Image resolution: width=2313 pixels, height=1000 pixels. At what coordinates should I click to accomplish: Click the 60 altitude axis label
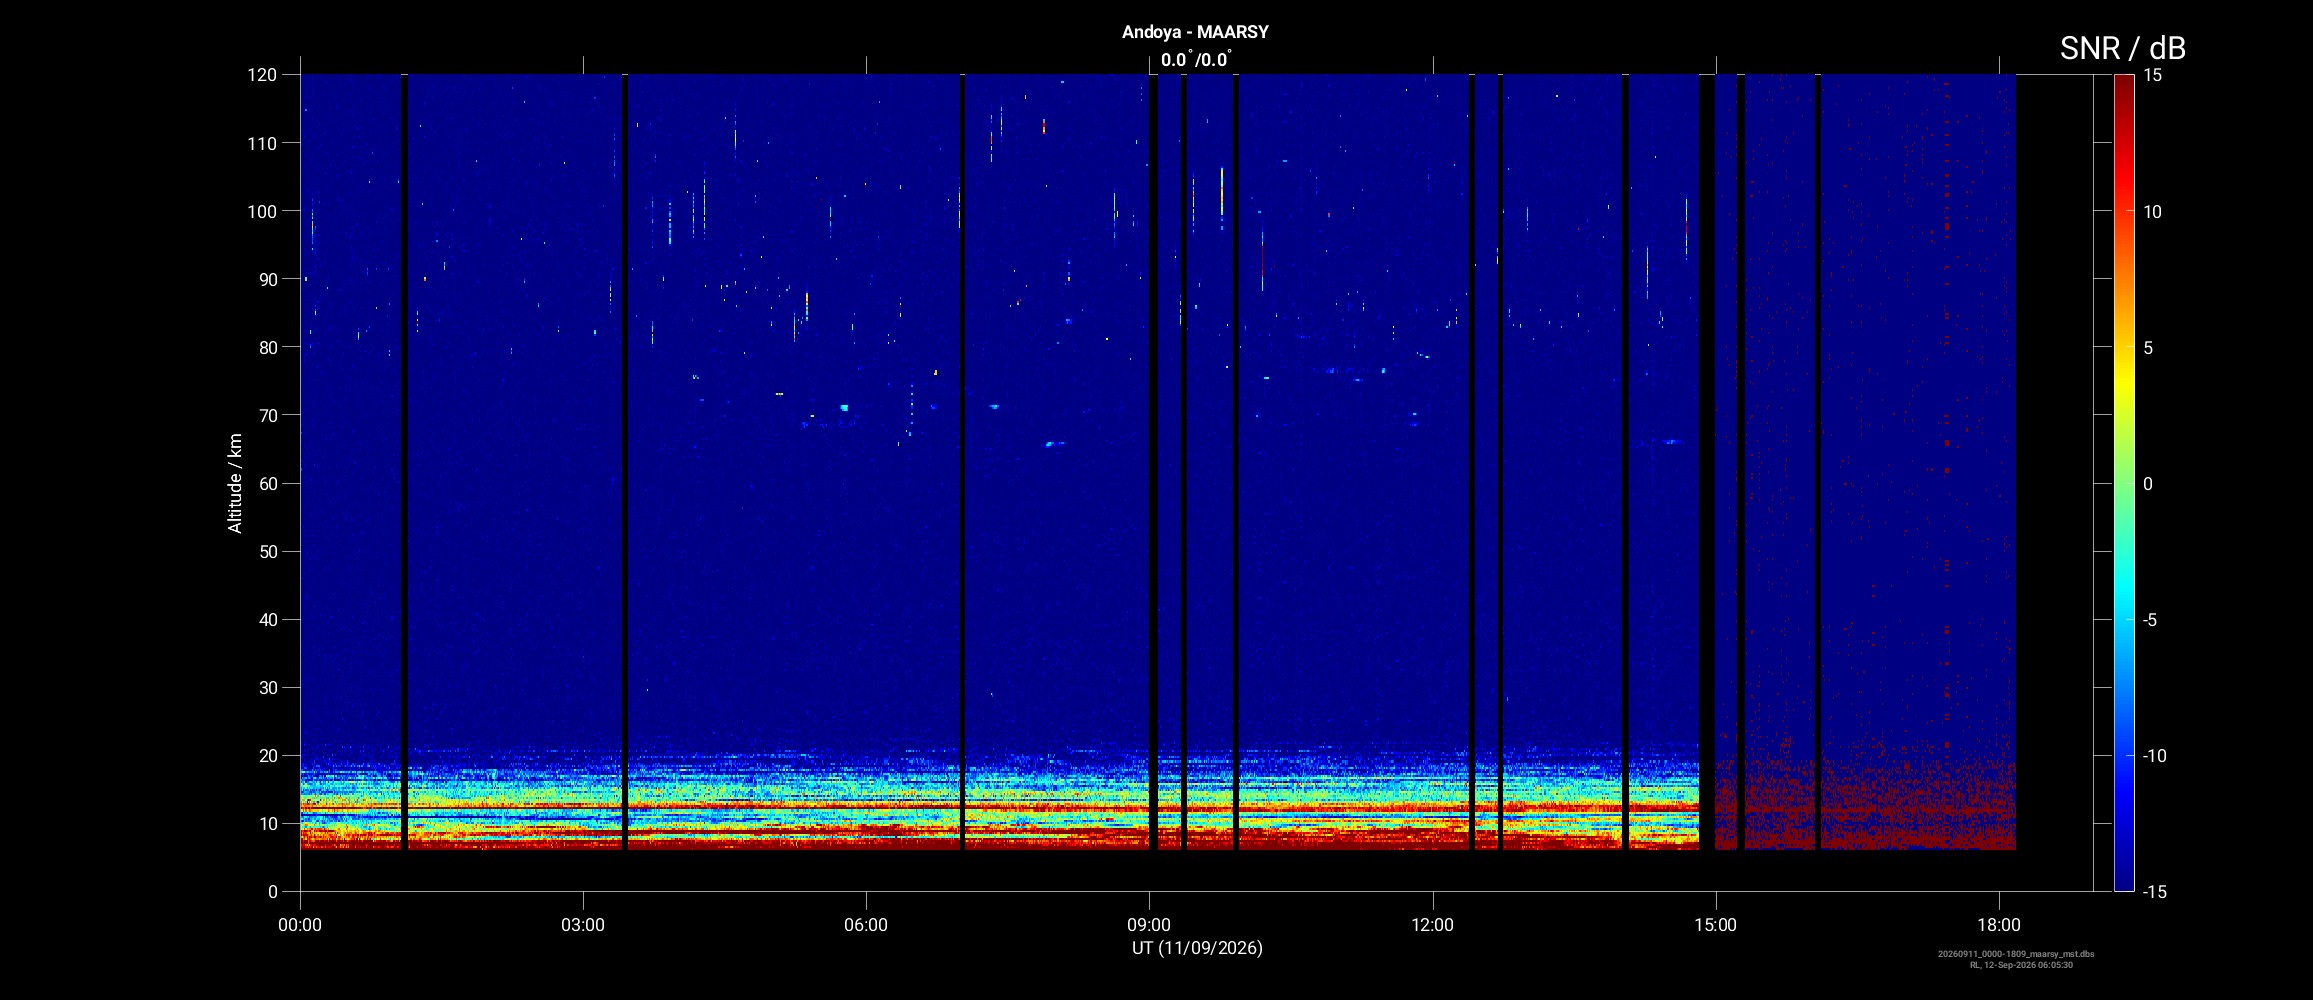click(268, 484)
